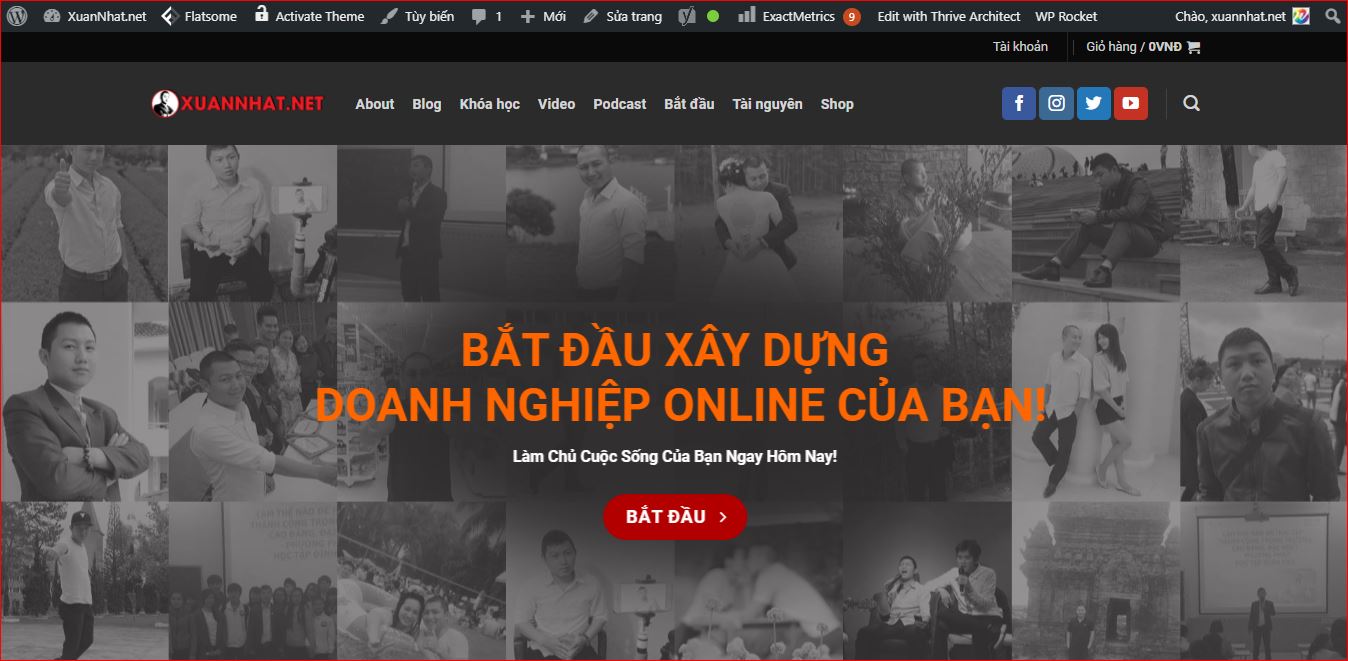Expand the Chào, xuannhat.net user menu
This screenshot has height=661, width=1348.
pyautogui.click(x=1242, y=16)
